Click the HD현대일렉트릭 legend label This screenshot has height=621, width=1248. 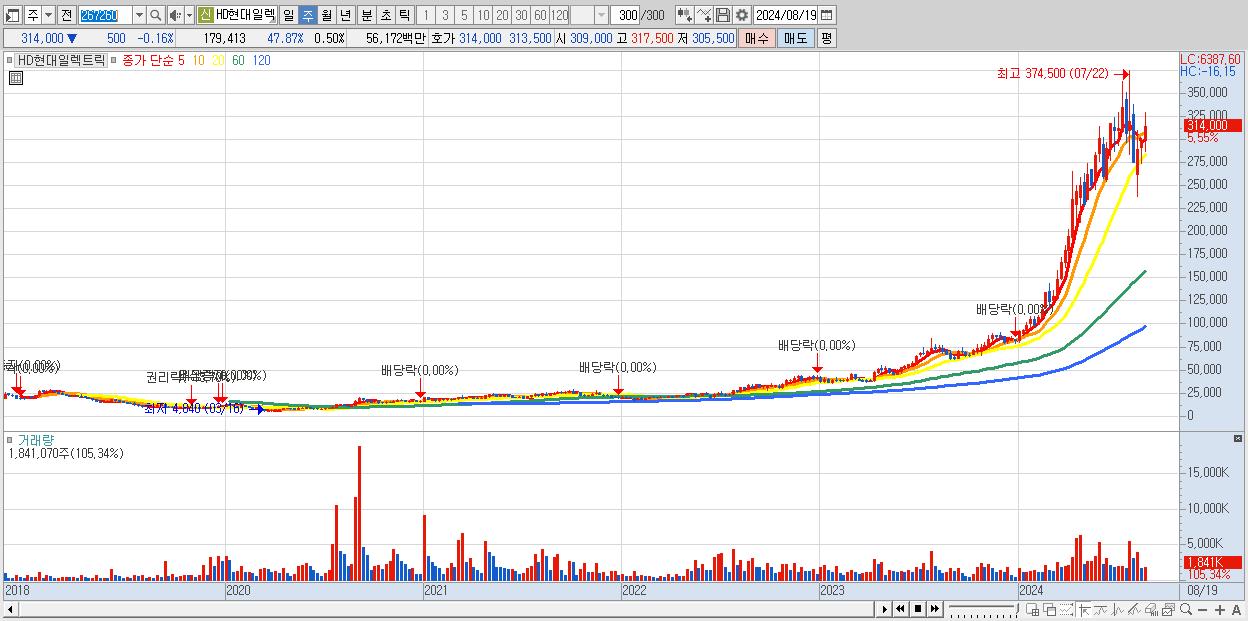[x=61, y=60]
